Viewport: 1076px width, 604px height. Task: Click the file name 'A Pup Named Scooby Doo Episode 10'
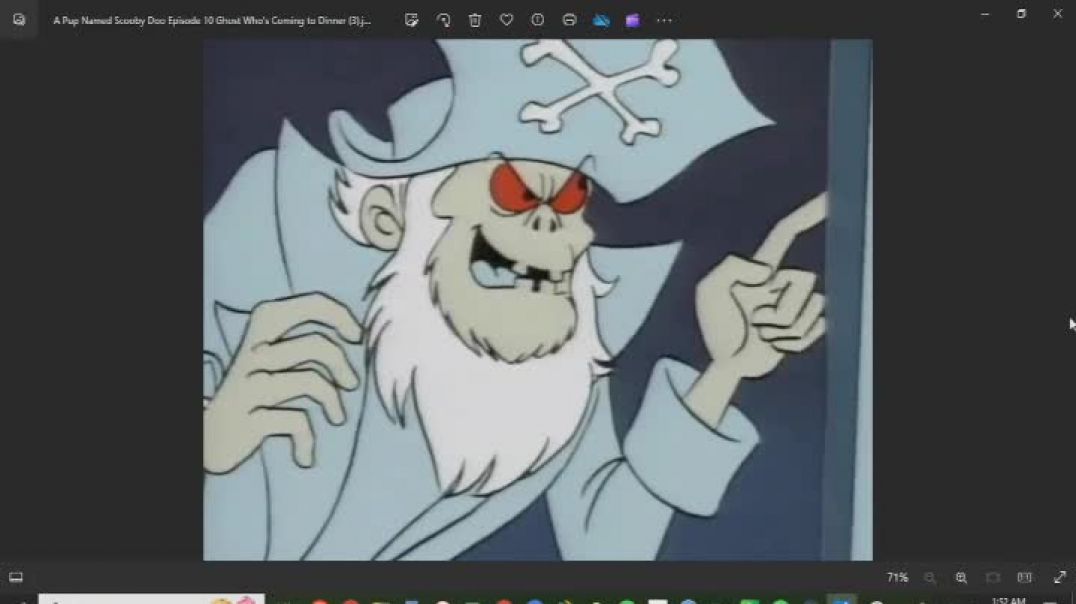[x=212, y=21]
